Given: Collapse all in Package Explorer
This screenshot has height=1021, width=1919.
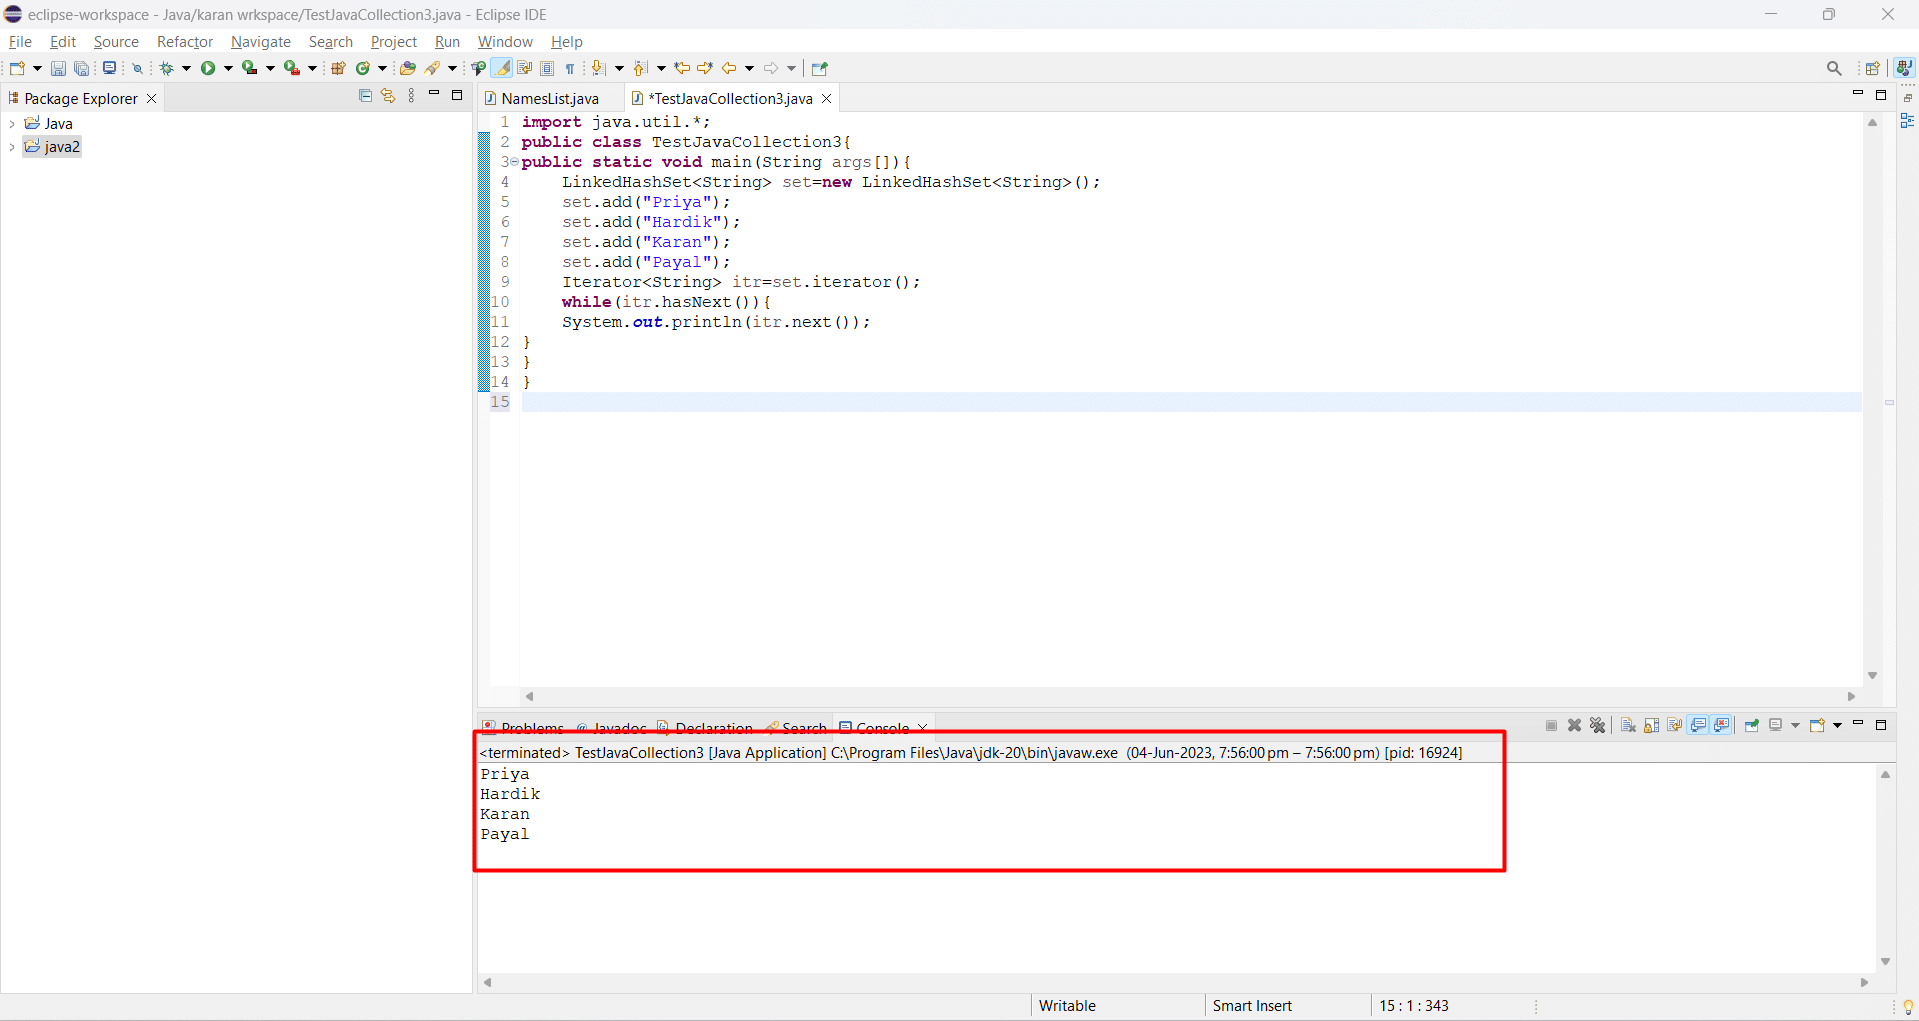Looking at the screenshot, I should click(365, 96).
